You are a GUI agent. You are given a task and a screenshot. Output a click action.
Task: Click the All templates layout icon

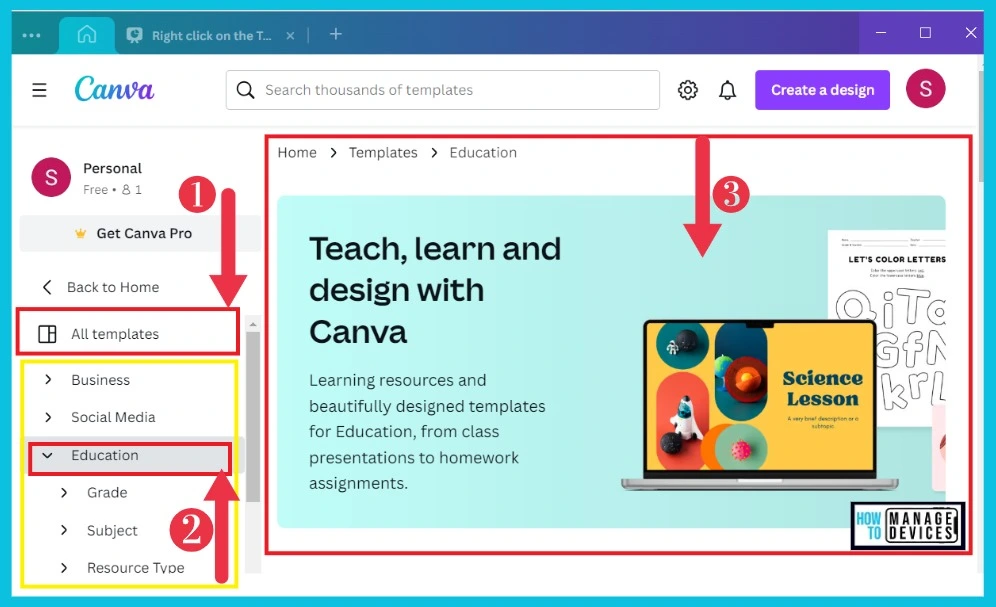click(x=48, y=334)
